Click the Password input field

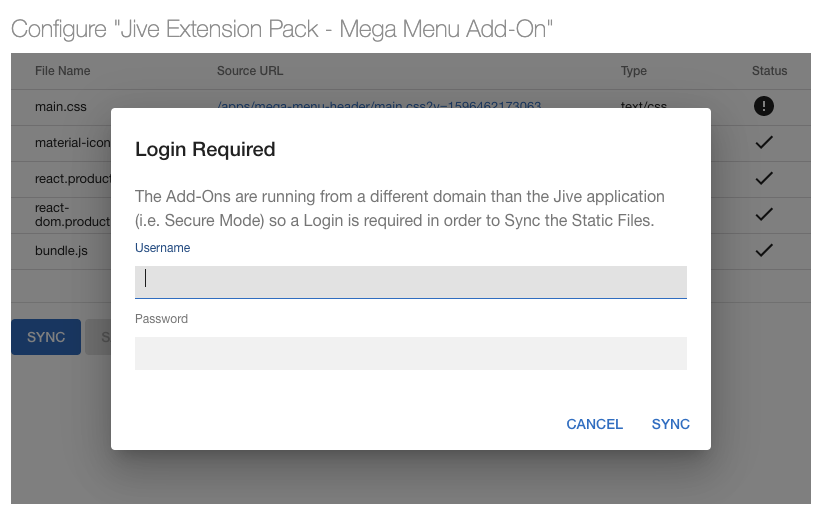[x=410, y=353]
